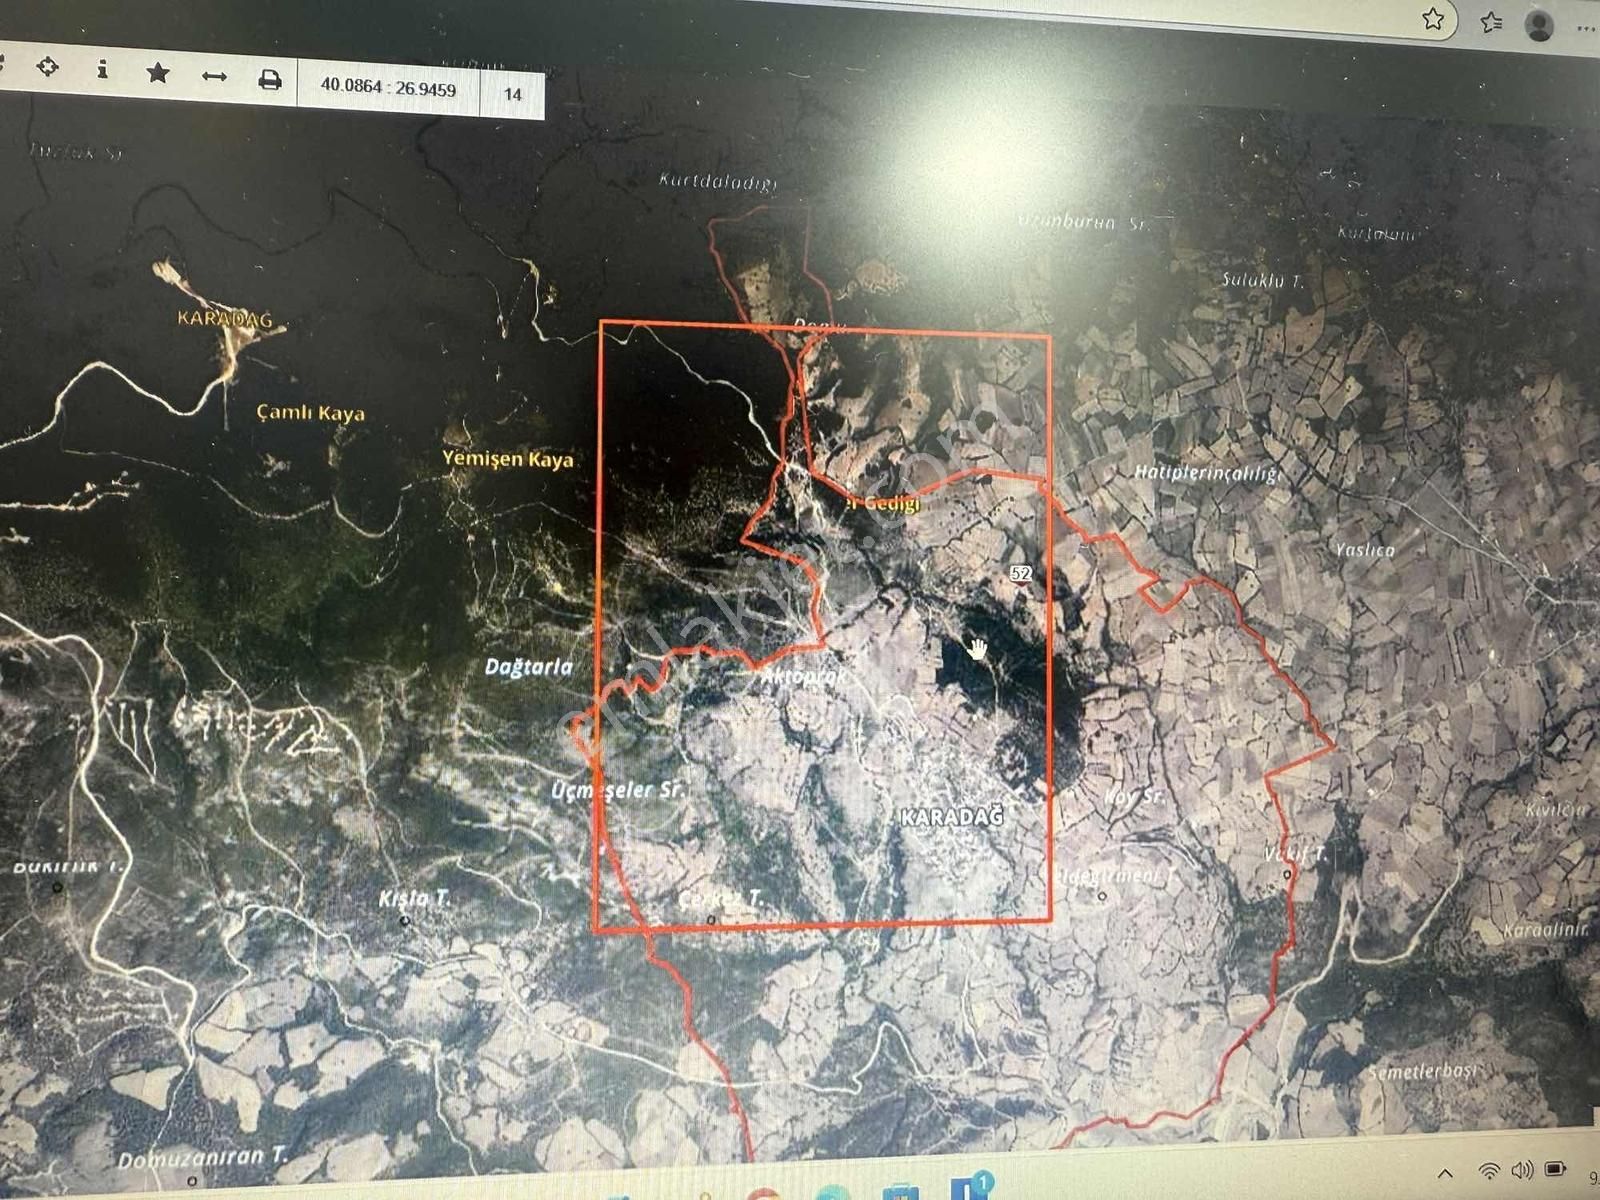Viewport: 1600px width, 1200px height.
Task: Open the browser profile avatar
Action: [1540, 26]
